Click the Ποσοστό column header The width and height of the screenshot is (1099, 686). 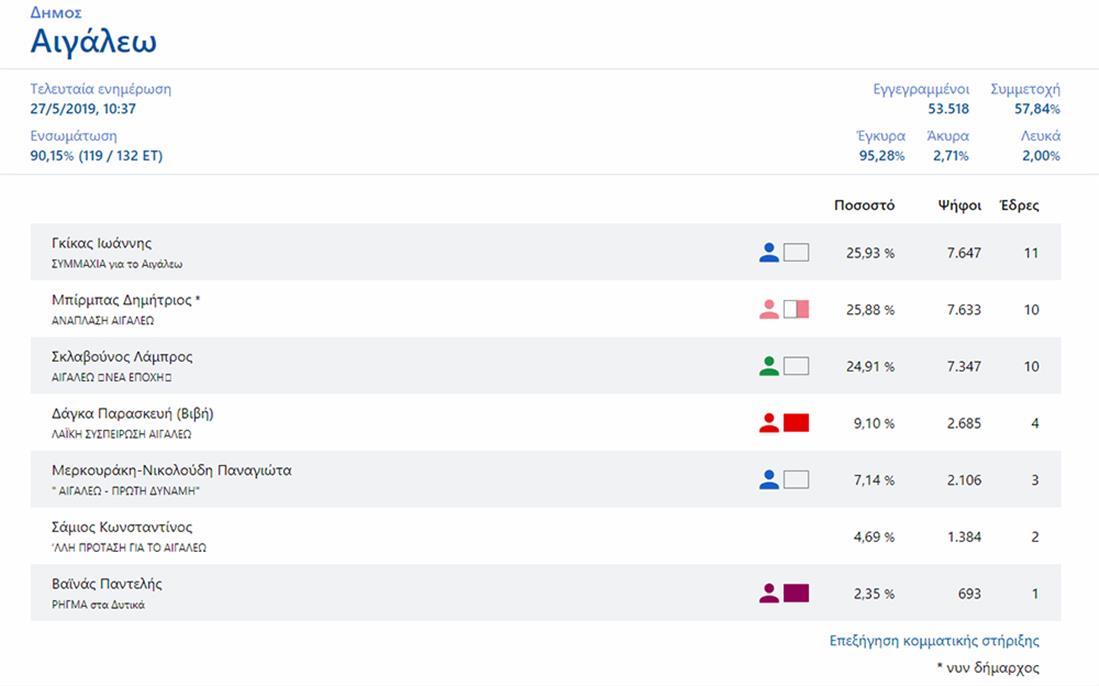pyautogui.click(x=864, y=206)
